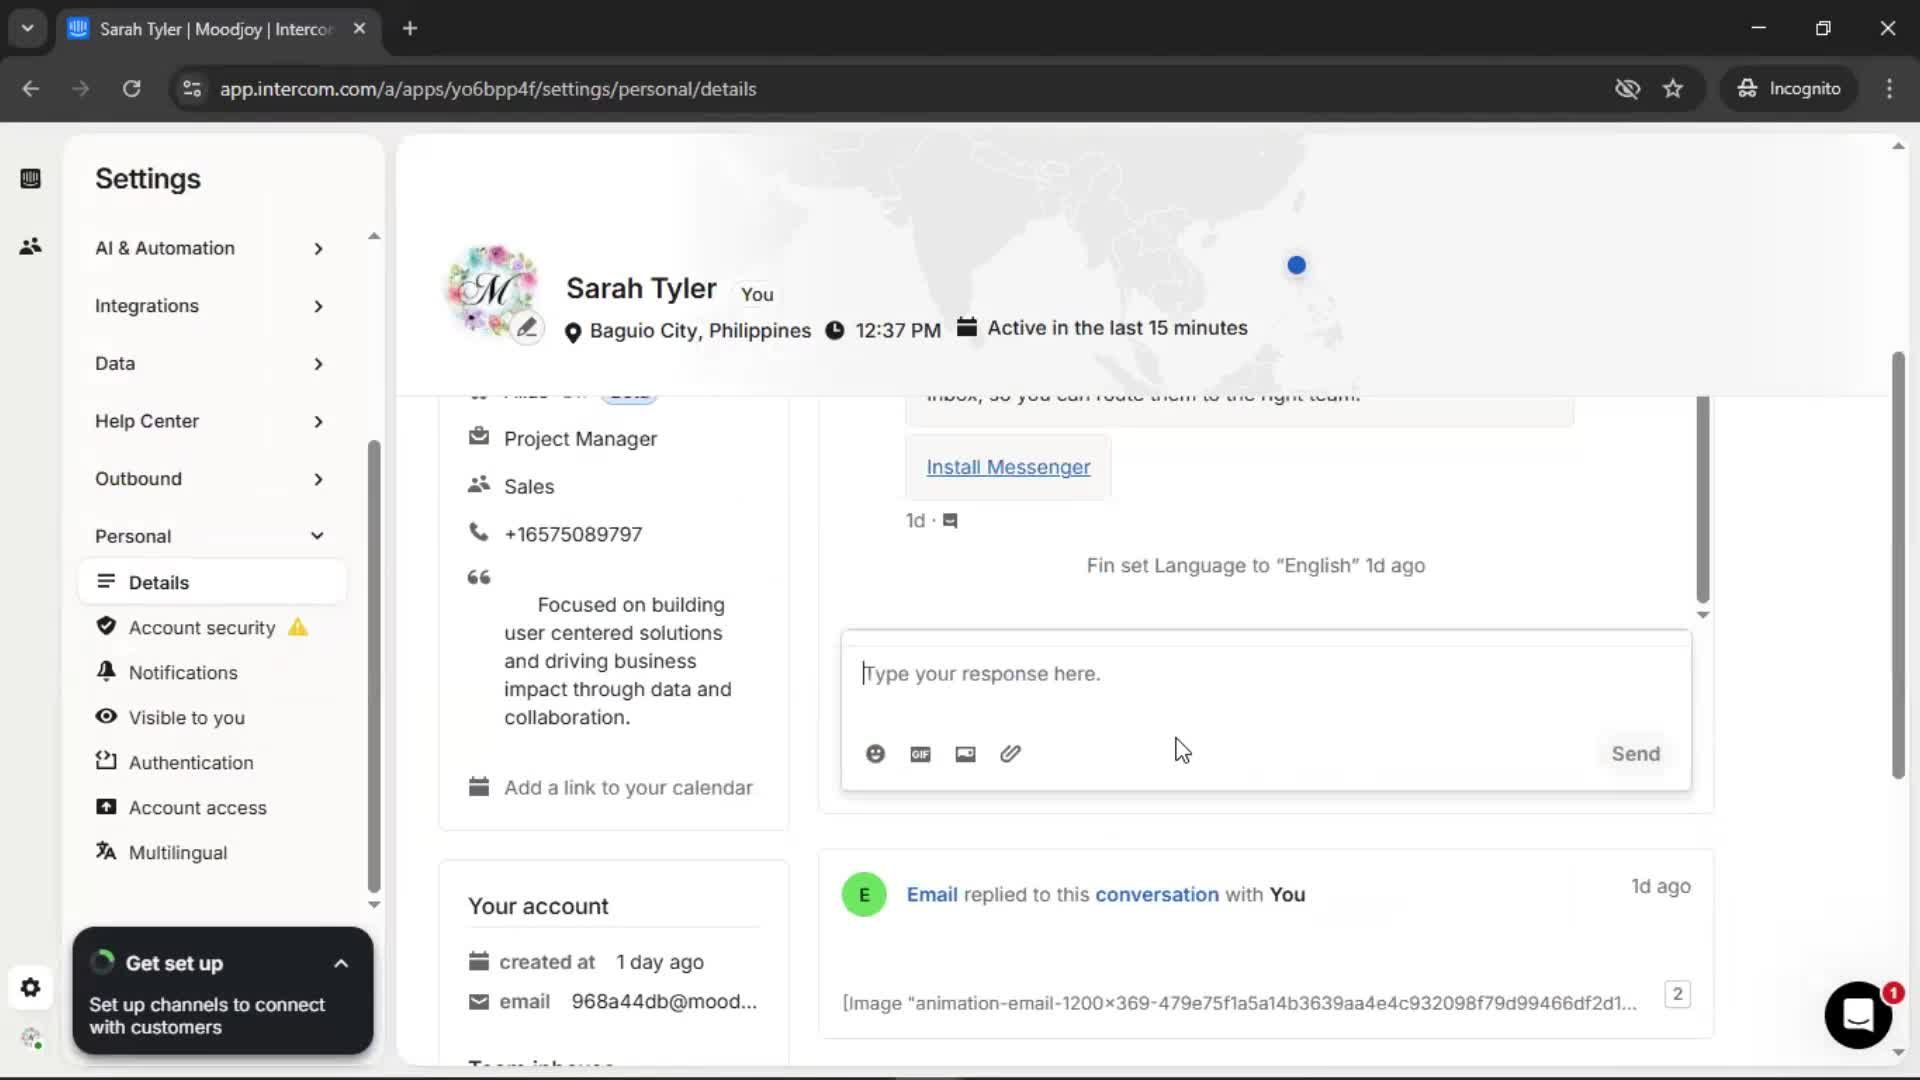Open a new browser tab
The height and width of the screenshot is (1080, 1920).
click(x=410, y=28)
